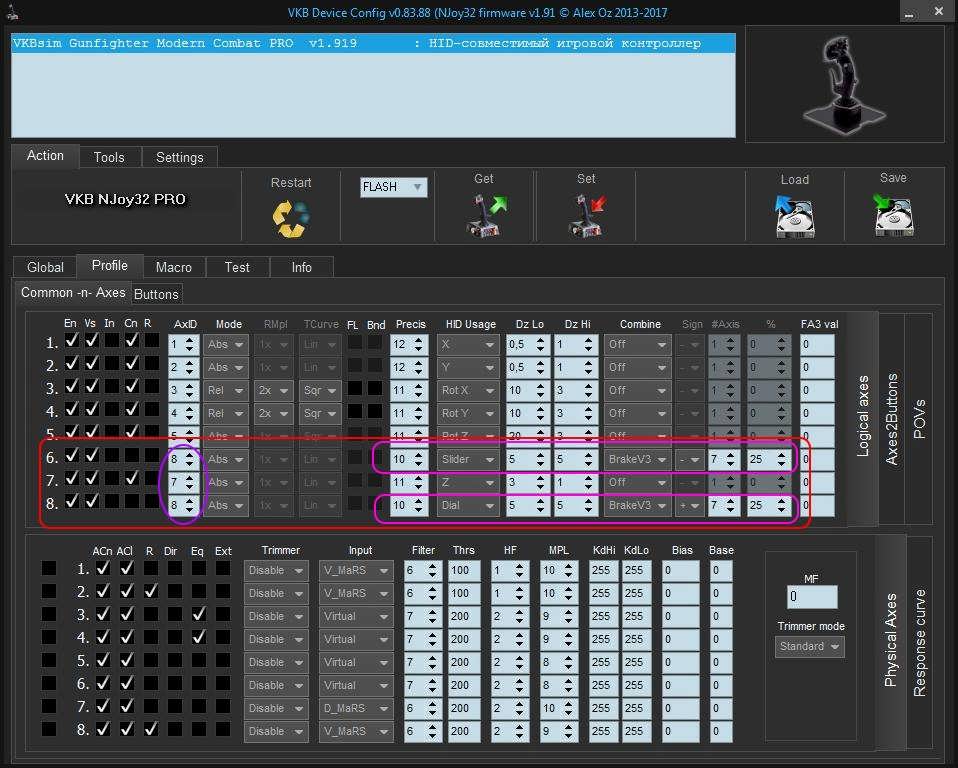The image size is (958, 768).
Task: Toggle leftmost checkbox for physical axis 1
Action: pyautogui.click(x=49, y=568)
